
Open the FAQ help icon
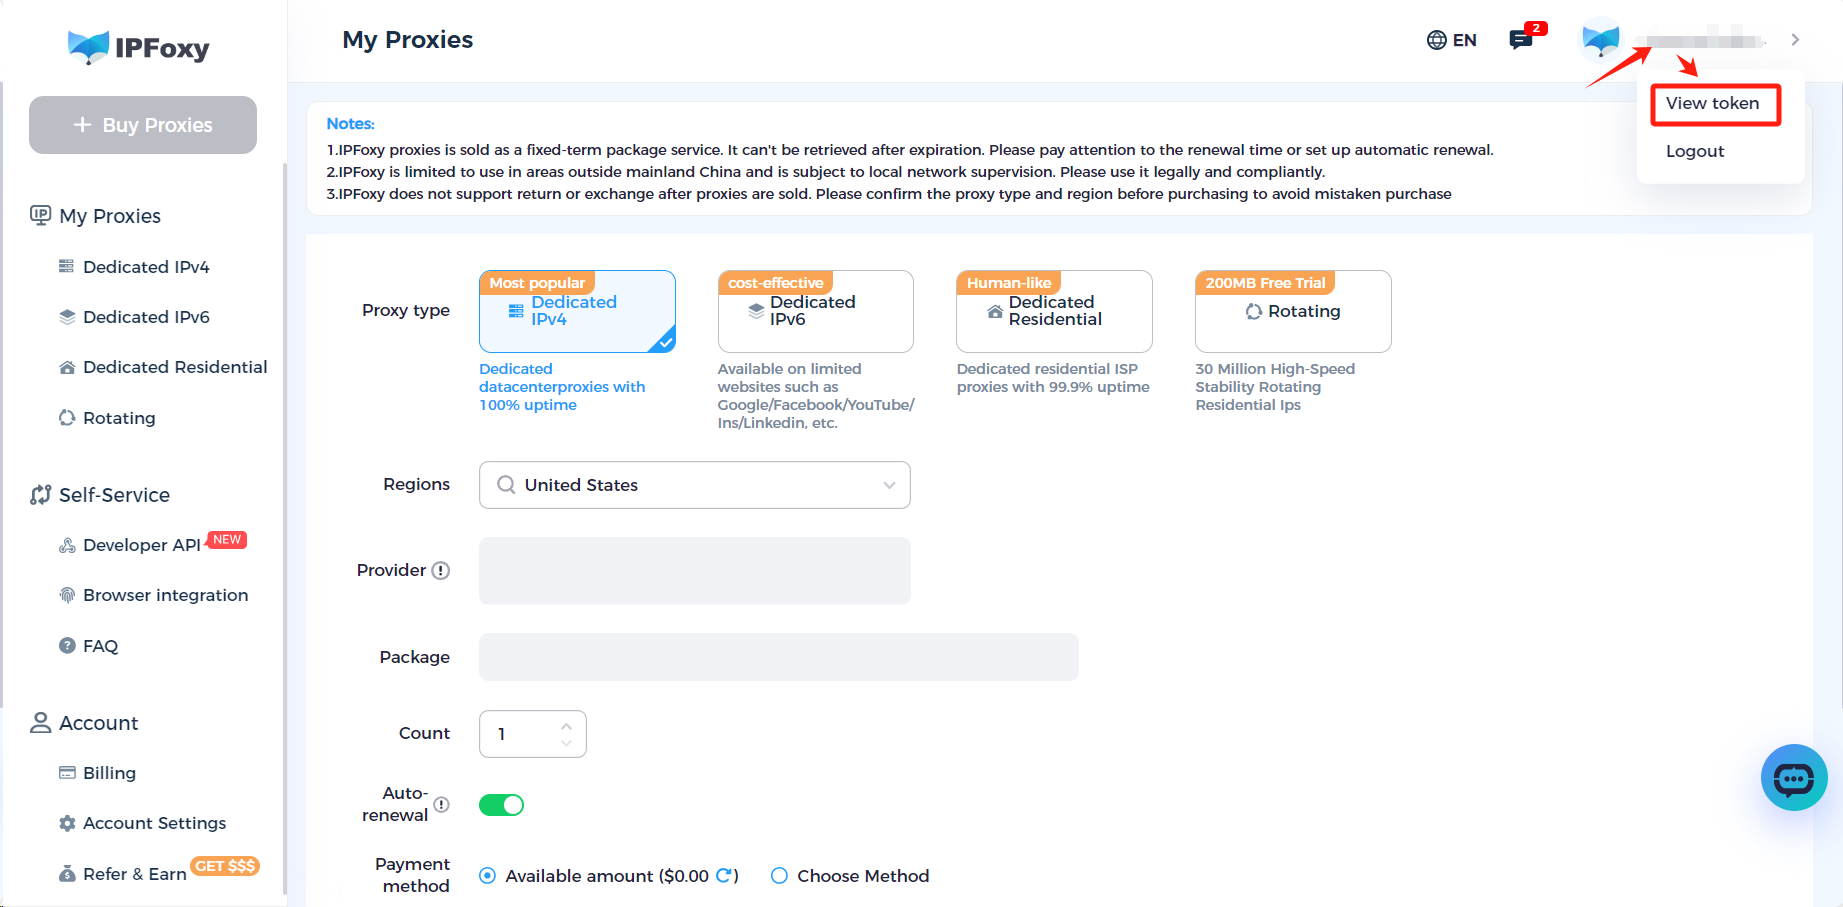click(x=67, y=645)
